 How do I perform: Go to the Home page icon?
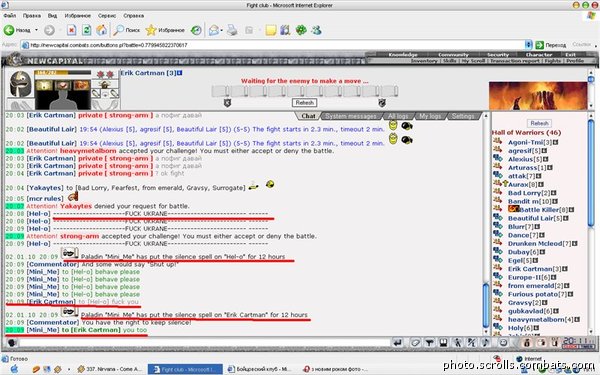pos(101,30)
